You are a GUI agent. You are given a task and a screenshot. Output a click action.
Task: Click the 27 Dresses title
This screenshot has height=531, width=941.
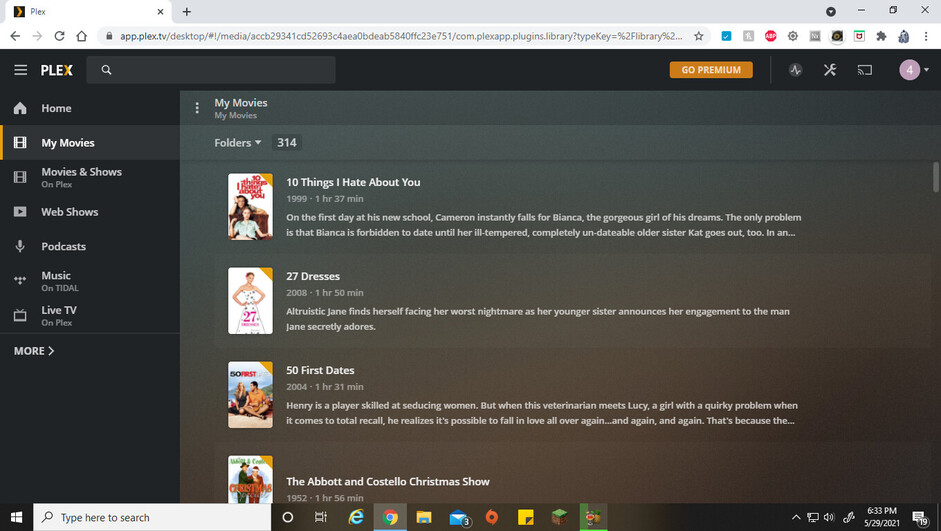[313, 277]
